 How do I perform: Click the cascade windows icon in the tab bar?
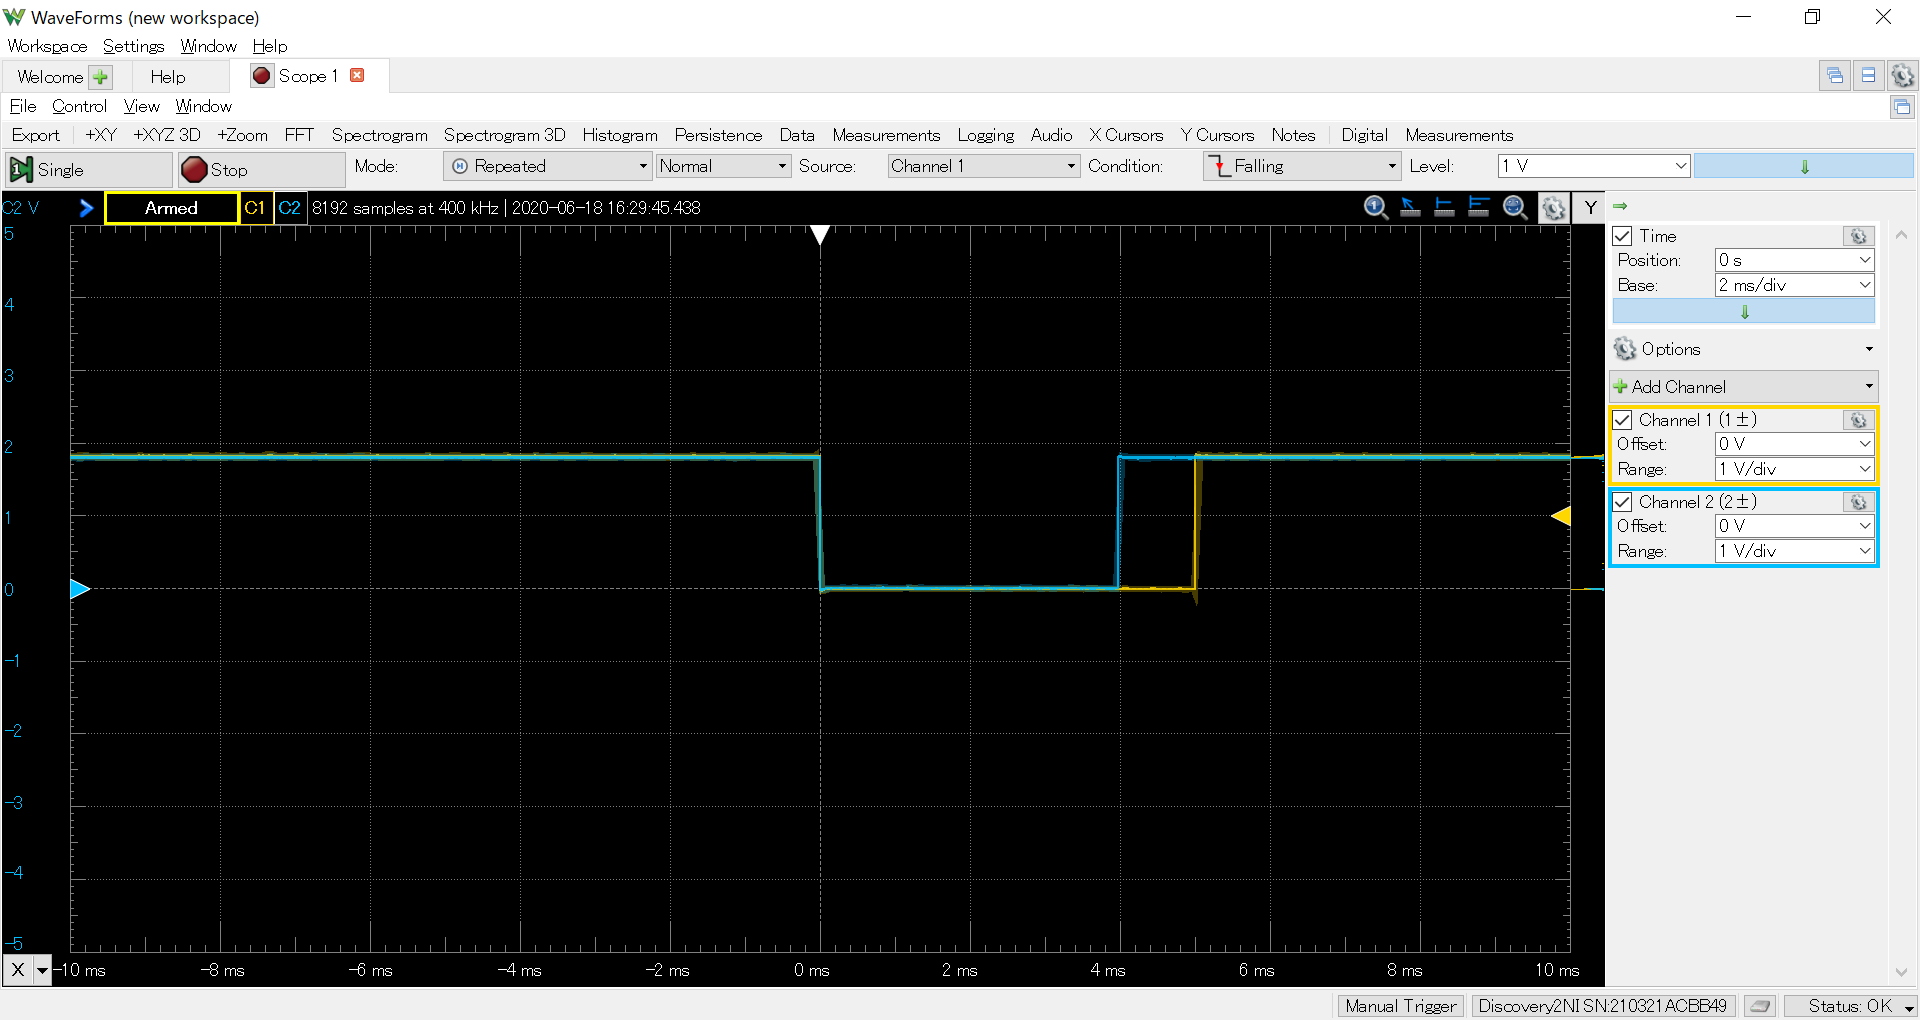point(1835,76)
